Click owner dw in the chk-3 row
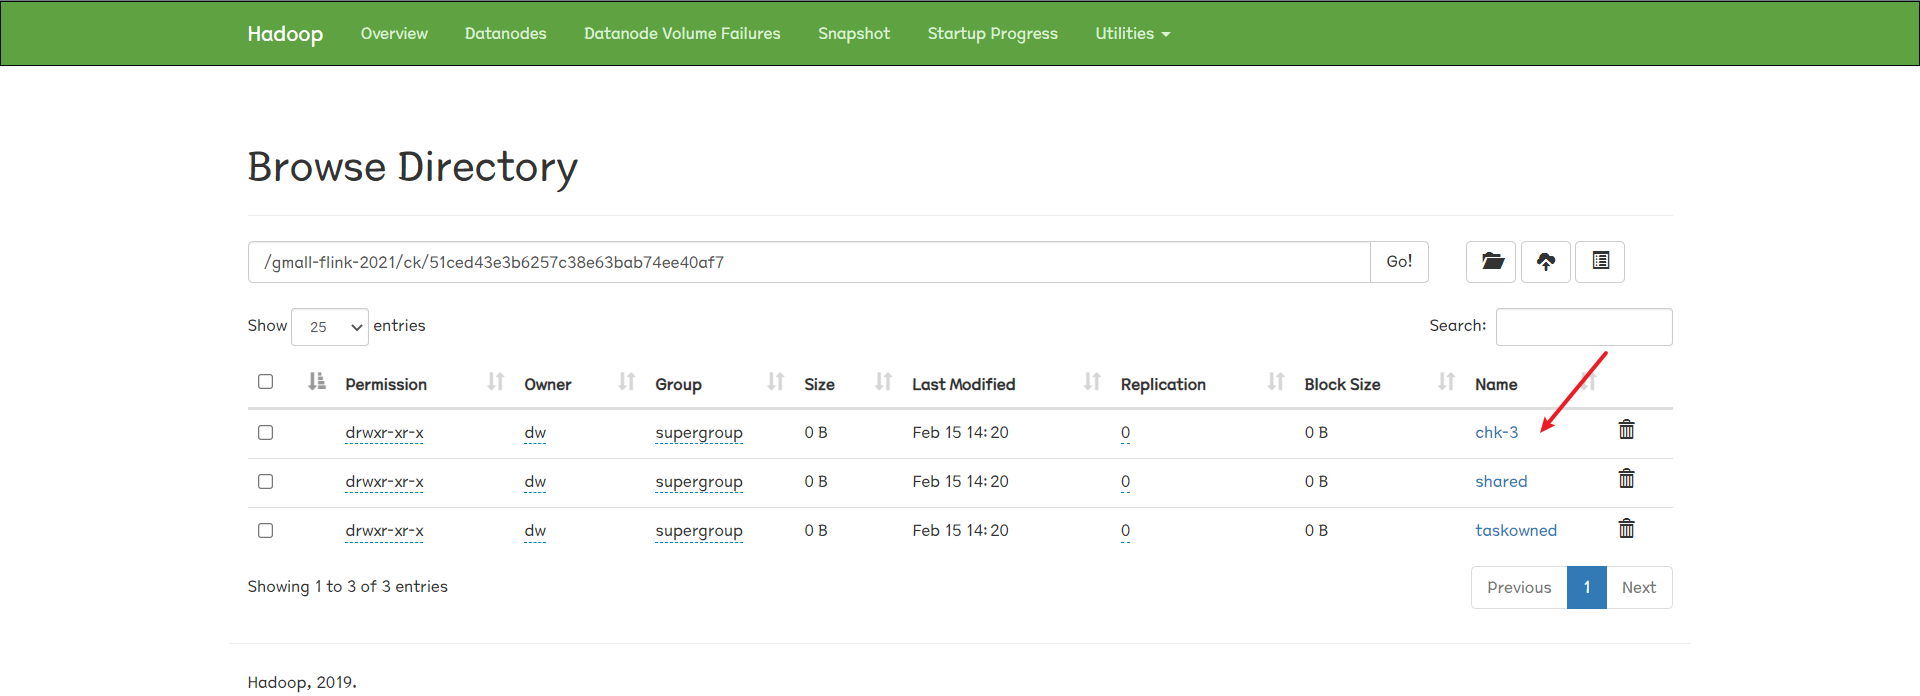The image size is (1920, 696). (x=535, y=432)
